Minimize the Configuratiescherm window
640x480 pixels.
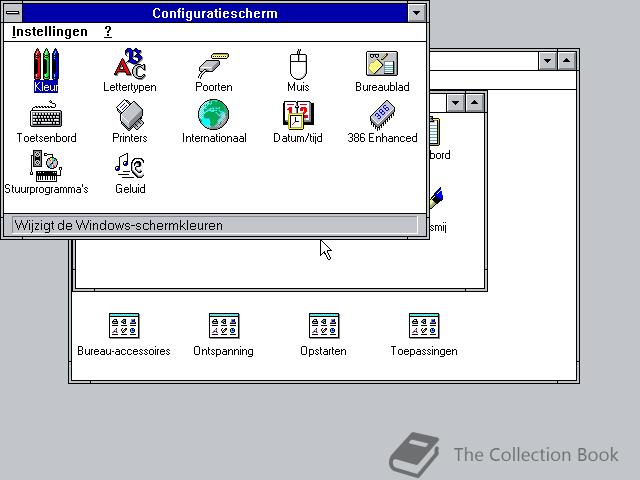pyautogui.click(x=417, y=13)
